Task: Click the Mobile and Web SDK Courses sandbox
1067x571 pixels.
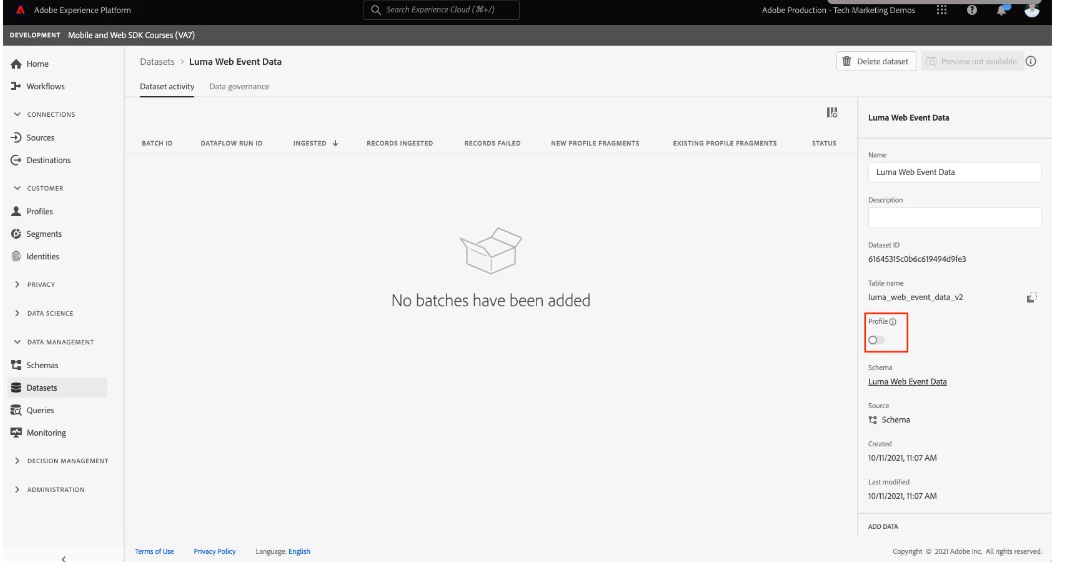Action: (x=131, y=35)
